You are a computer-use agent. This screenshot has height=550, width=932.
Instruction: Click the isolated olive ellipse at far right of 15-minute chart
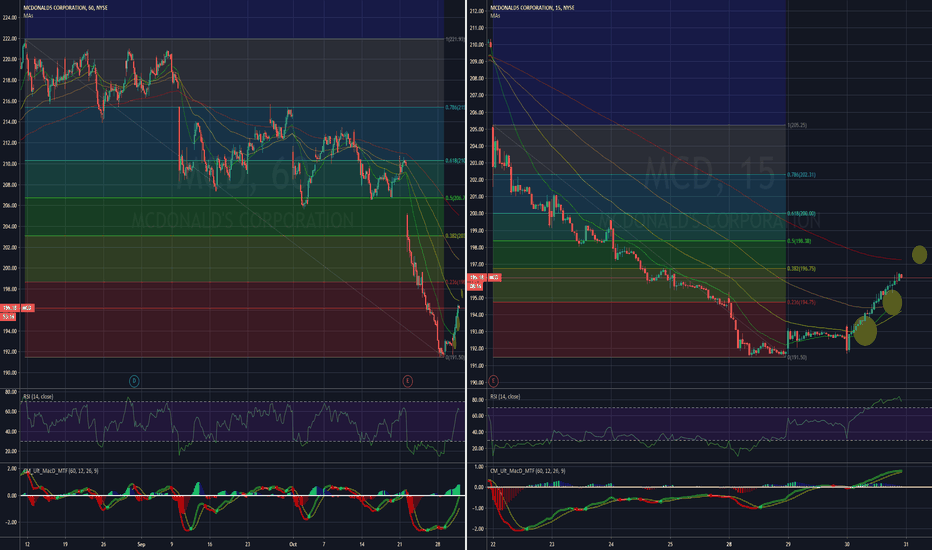(x=919, y=254)
